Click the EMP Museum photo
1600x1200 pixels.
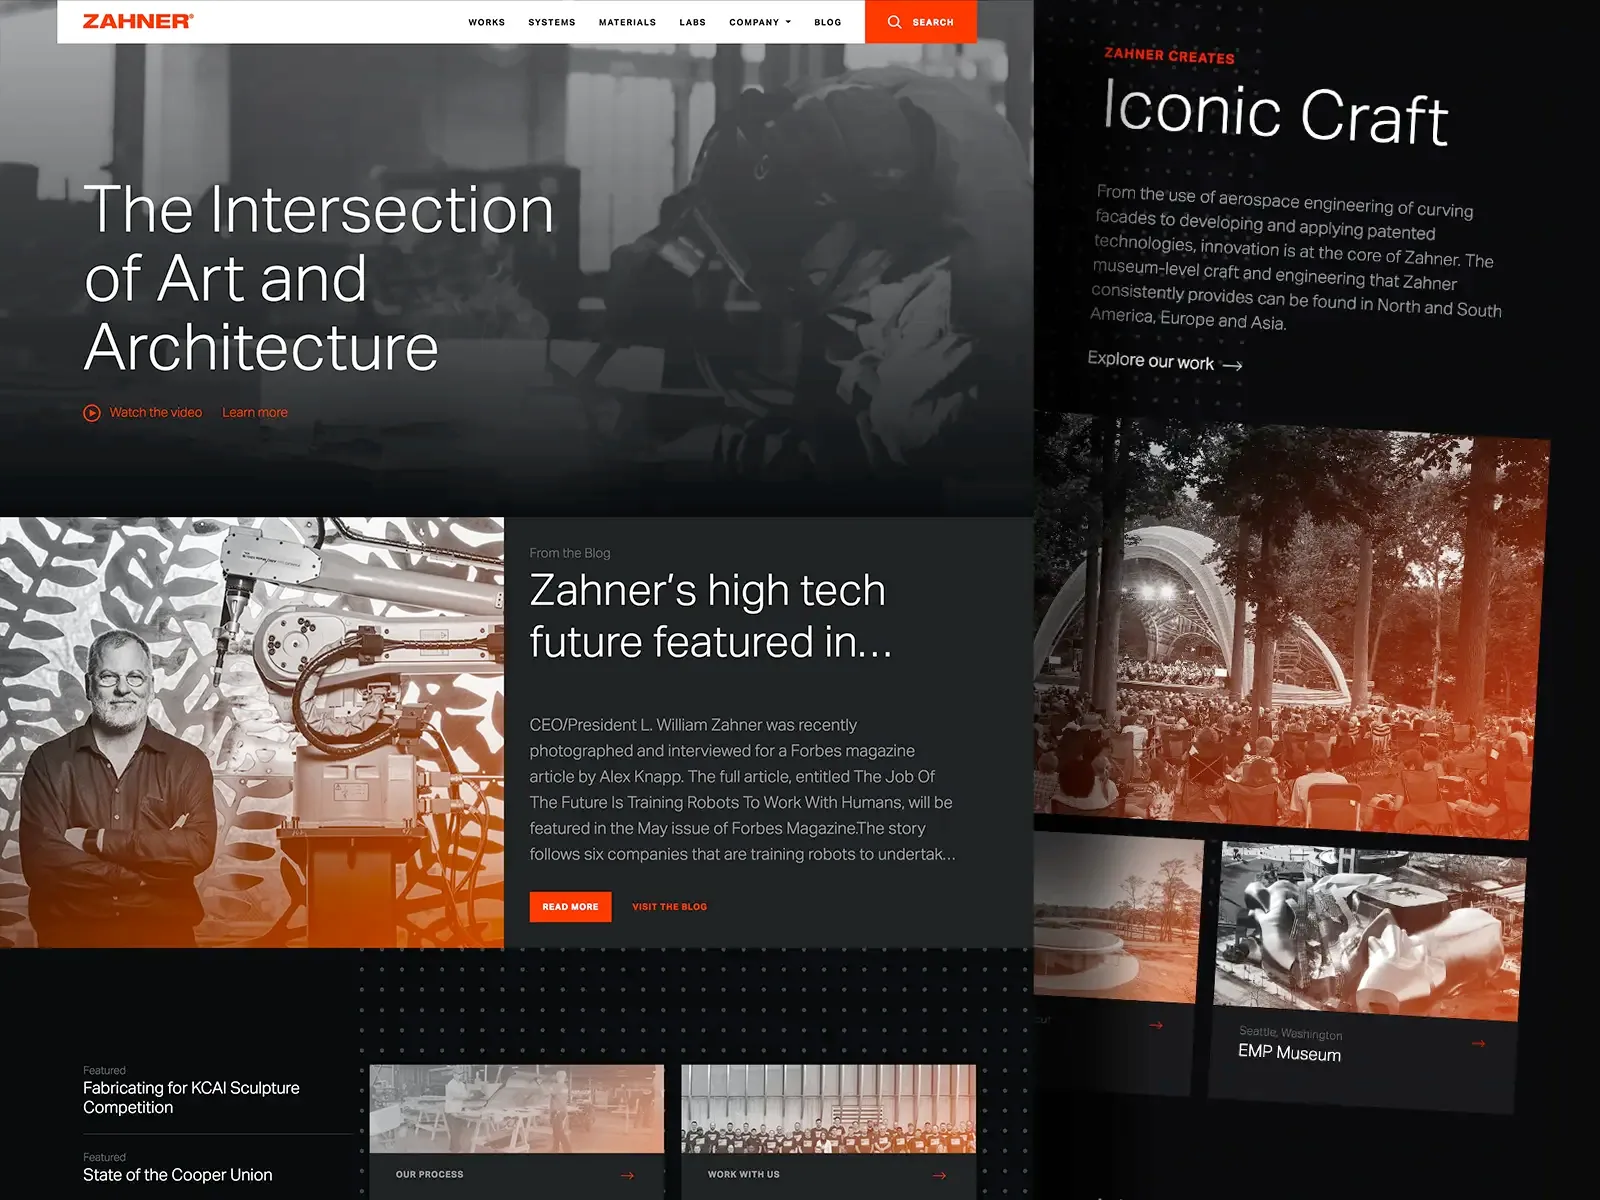coord(1369,930)
